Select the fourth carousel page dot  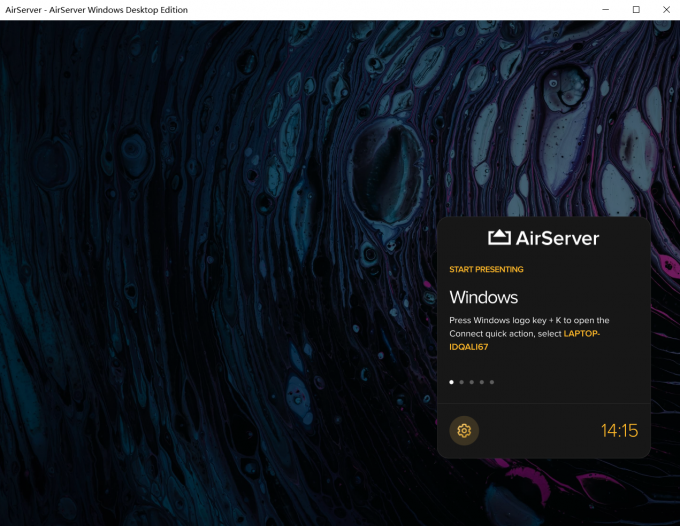coord(482,382)
